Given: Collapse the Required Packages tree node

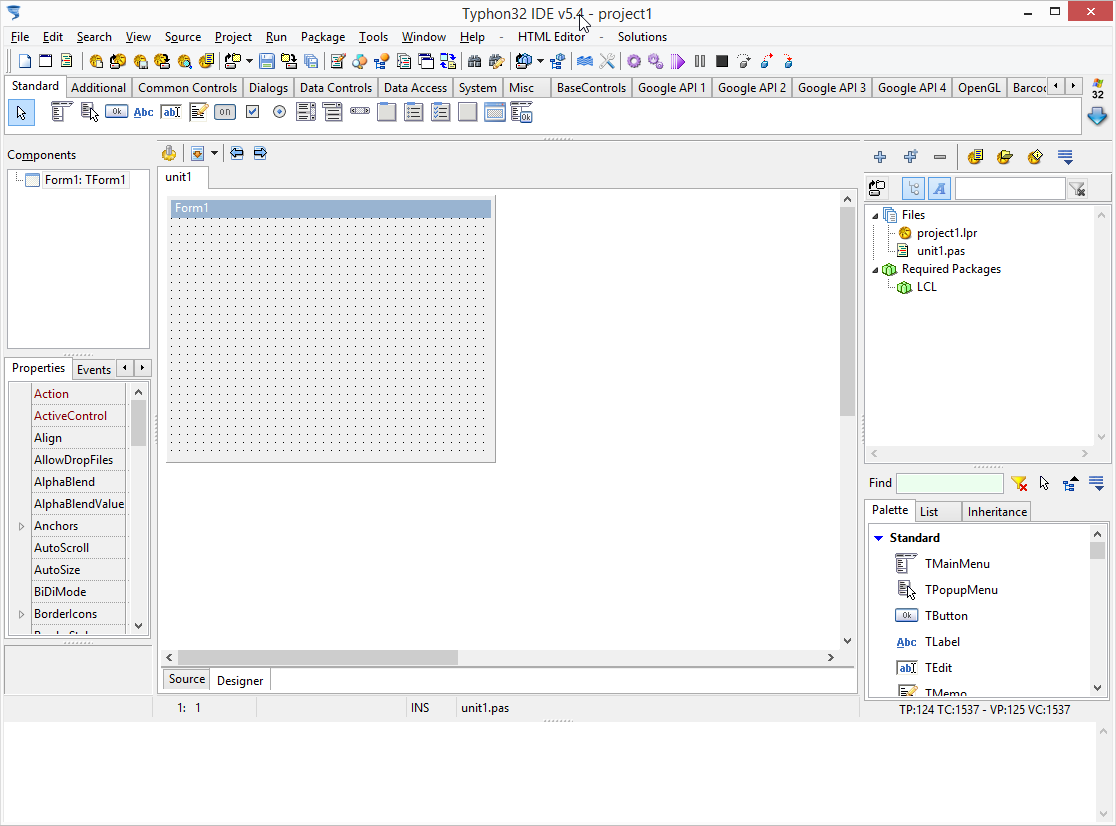Looking at the screenshot, I should point(875,270).
